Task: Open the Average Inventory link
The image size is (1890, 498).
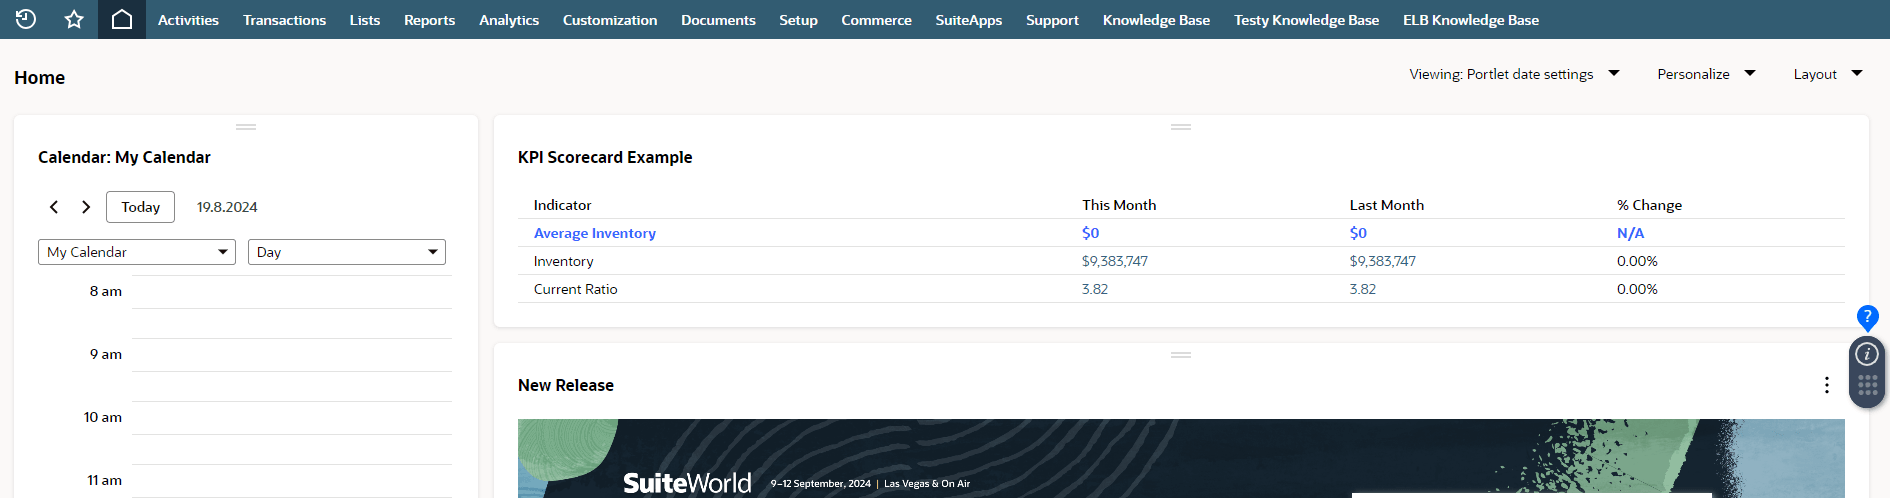Action: tap(595, 233)
